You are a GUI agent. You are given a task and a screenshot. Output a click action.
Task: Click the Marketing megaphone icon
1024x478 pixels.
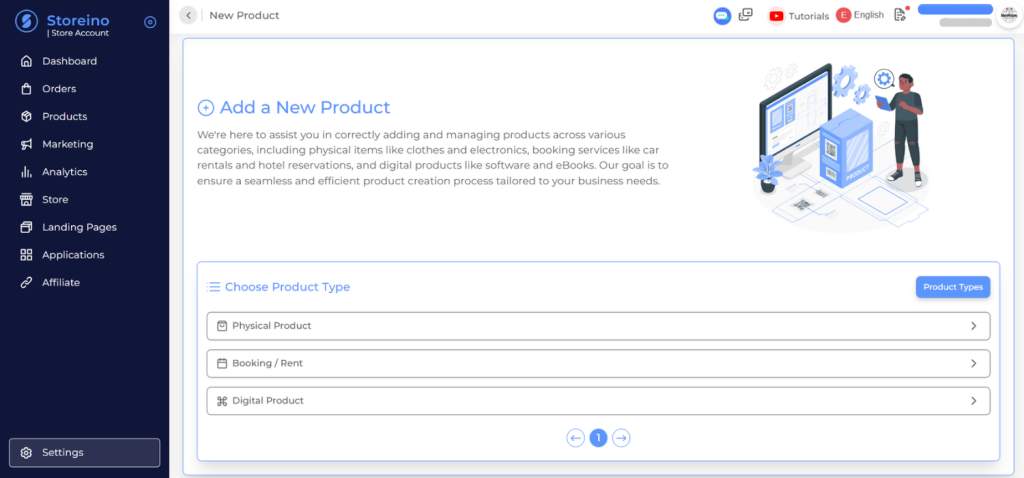click(26, 144)
